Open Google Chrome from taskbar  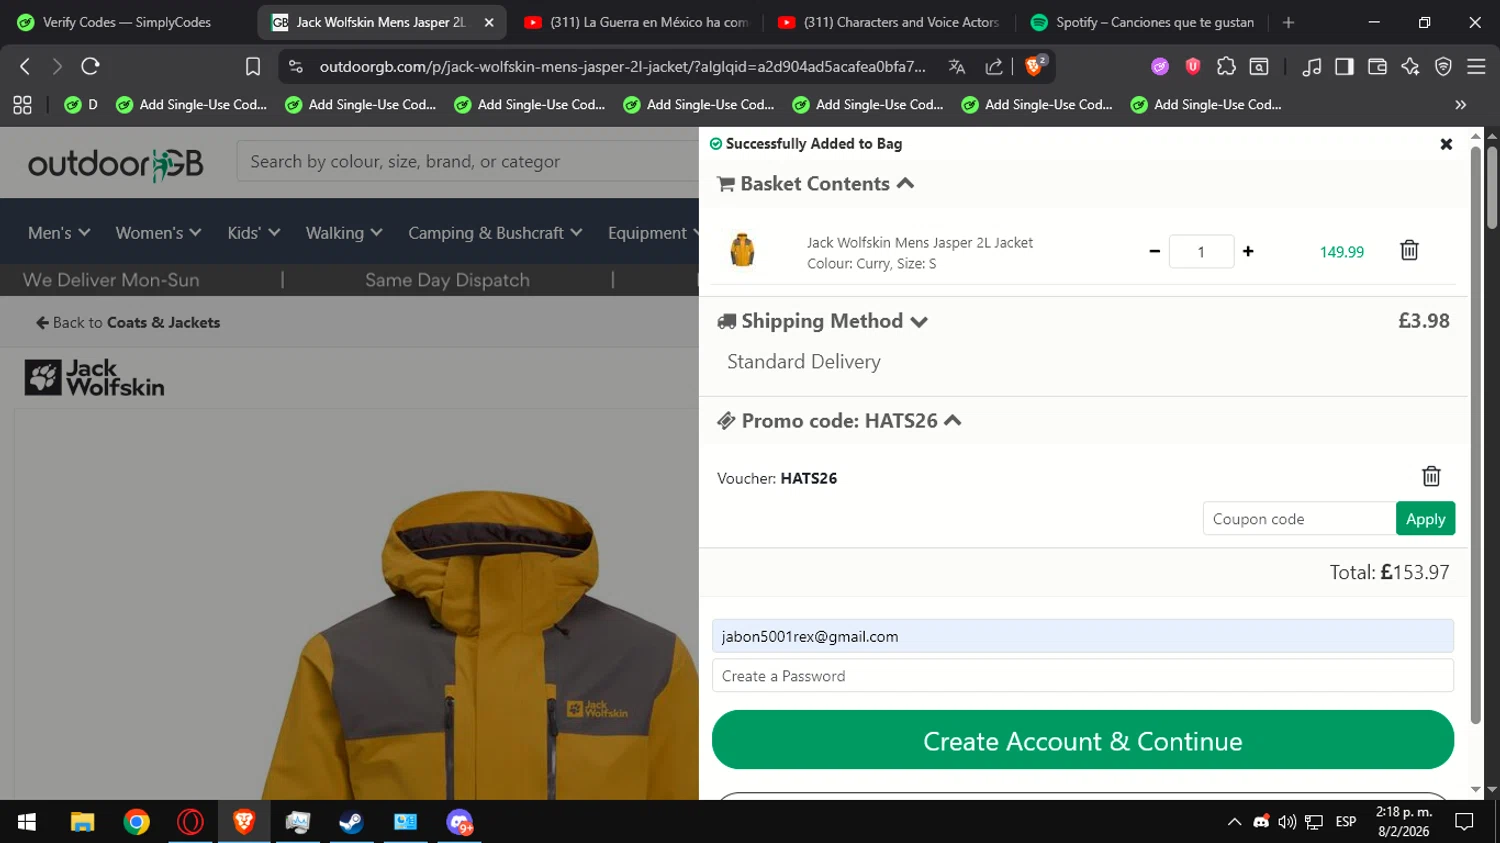pos(136,822)
